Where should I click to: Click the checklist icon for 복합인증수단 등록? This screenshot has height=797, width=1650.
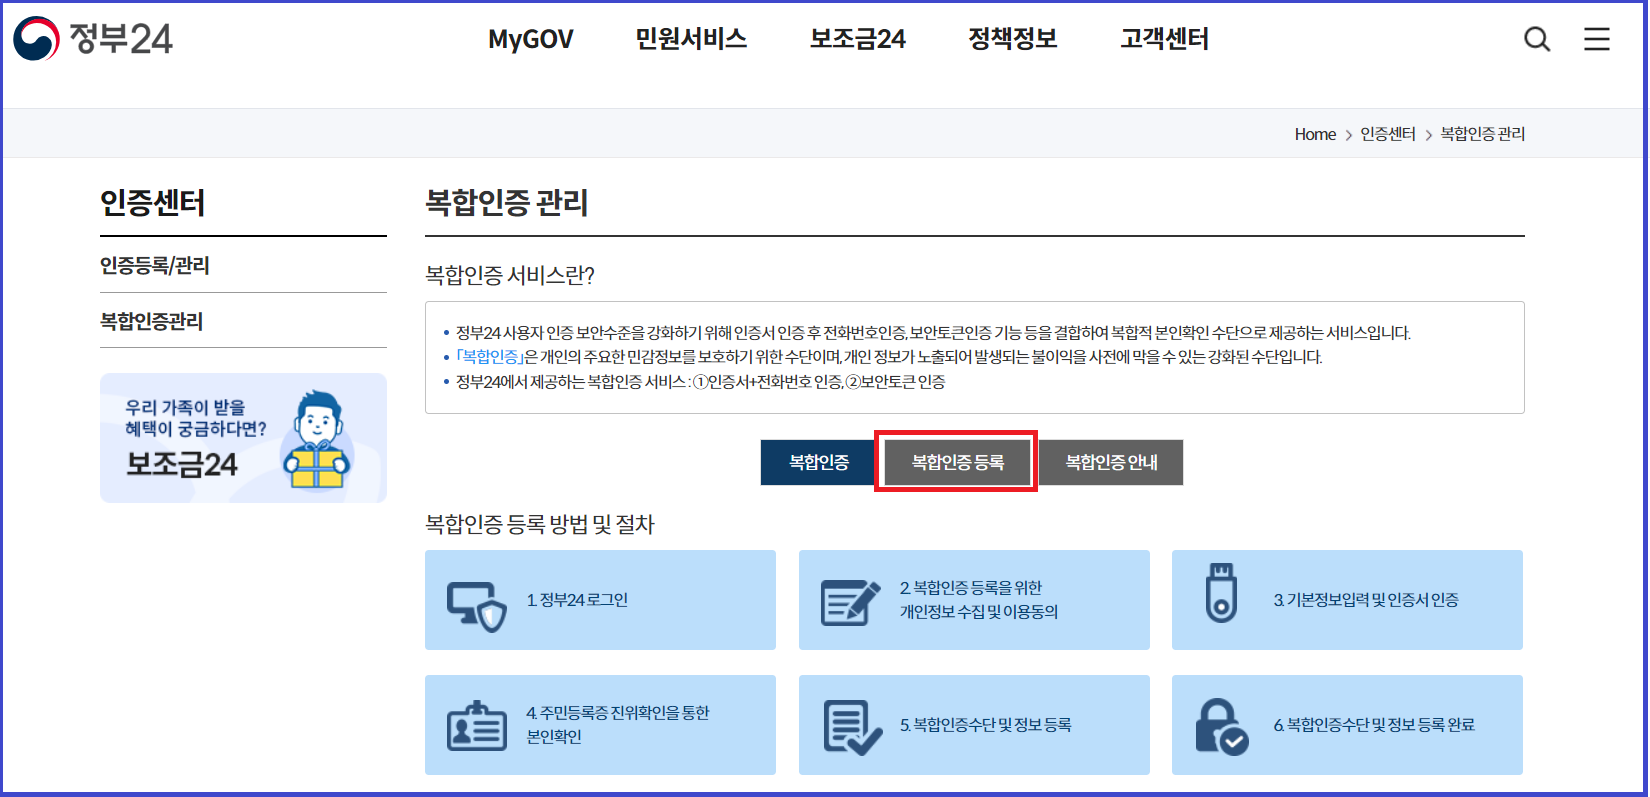[x=852, y=727]
